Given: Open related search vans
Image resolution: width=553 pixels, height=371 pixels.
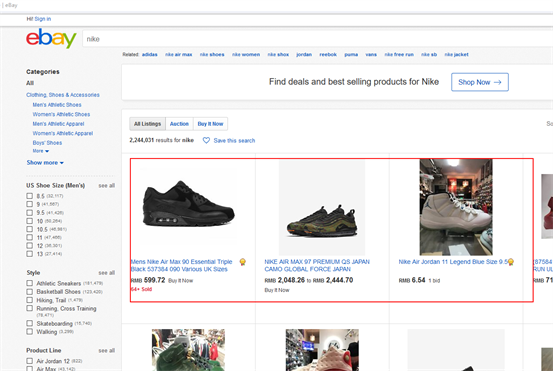Looking at the screenshot, I should [x=371, y=54].
